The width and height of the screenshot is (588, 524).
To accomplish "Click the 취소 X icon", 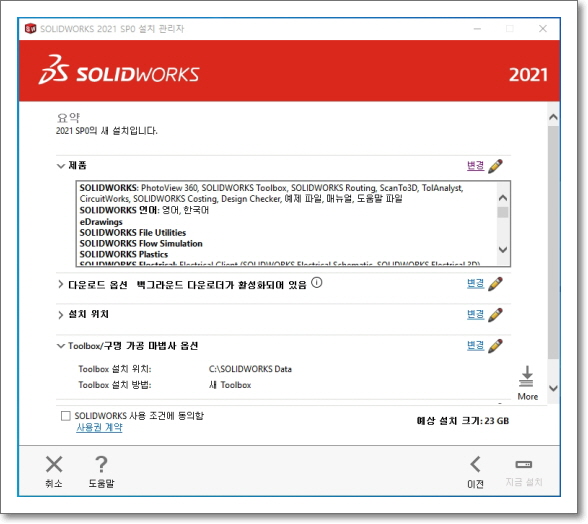I will tap(54, 464).
